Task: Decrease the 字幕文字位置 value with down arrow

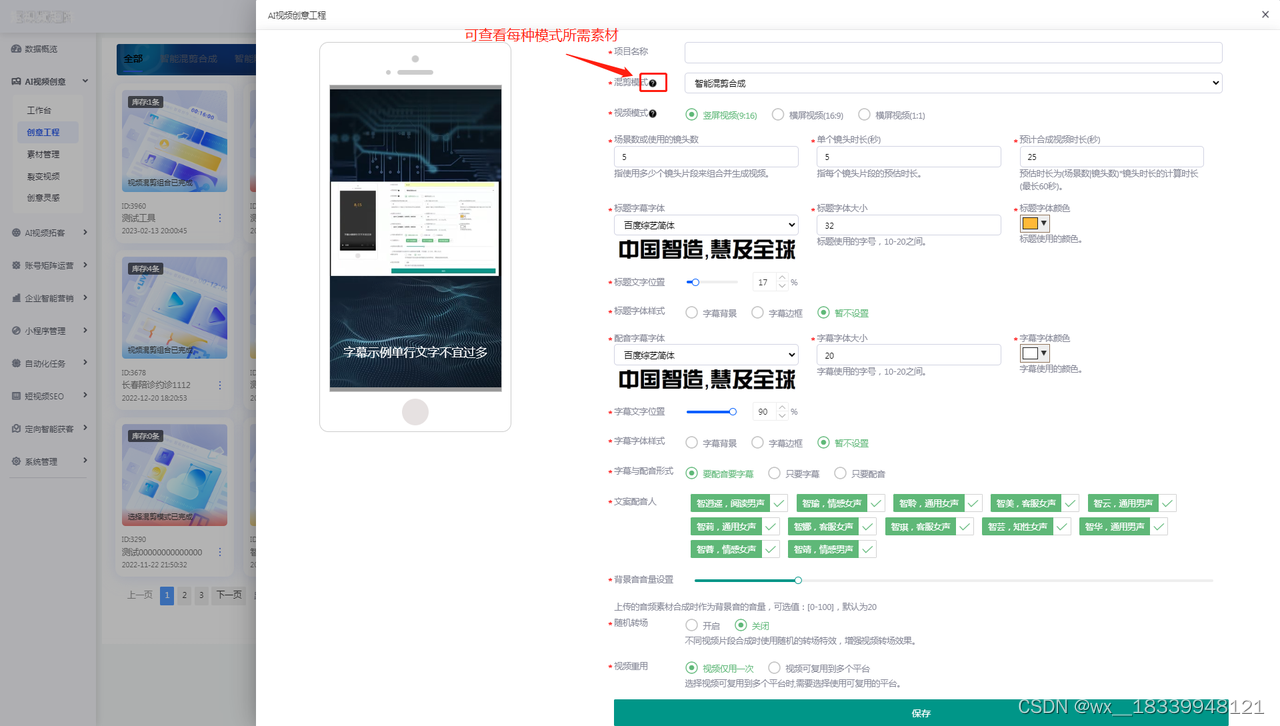Action: click(x=782, y=416)
